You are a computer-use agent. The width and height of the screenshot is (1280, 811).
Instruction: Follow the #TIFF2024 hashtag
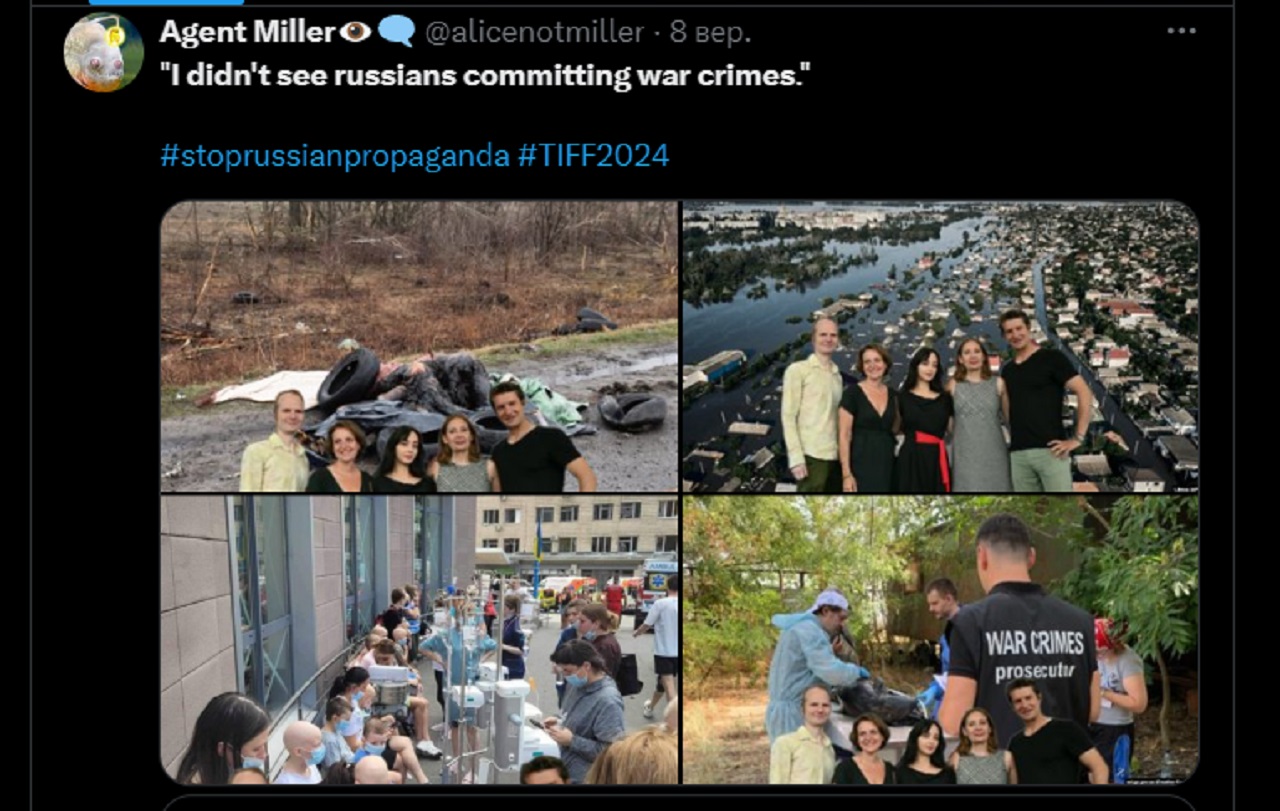tap(594, 156)
